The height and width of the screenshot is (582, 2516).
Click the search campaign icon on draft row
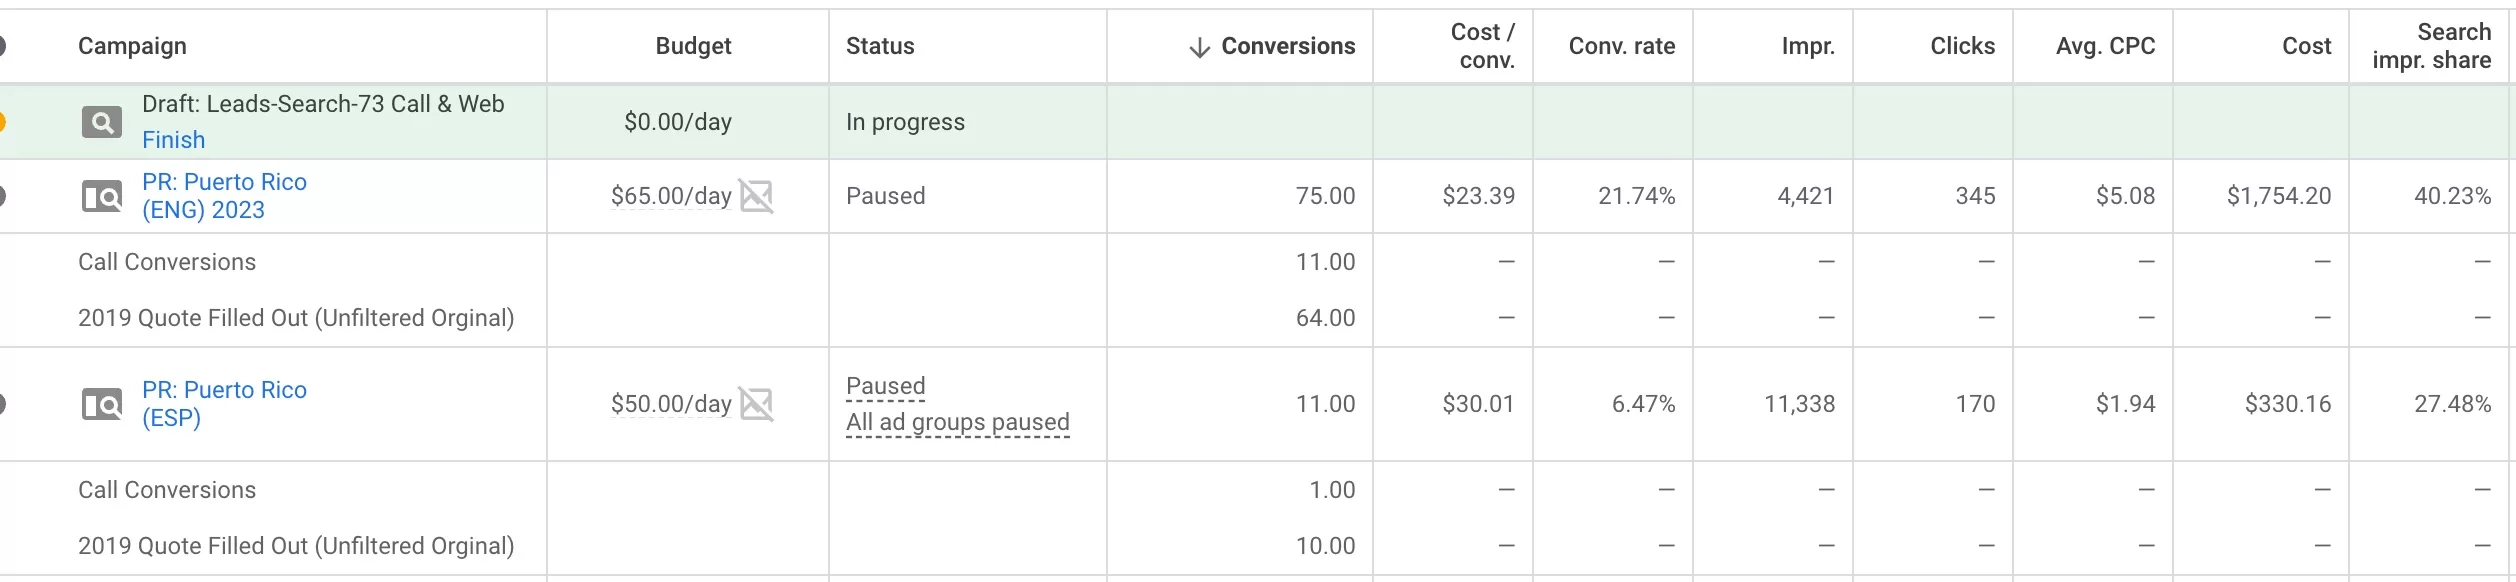[101, 123]
